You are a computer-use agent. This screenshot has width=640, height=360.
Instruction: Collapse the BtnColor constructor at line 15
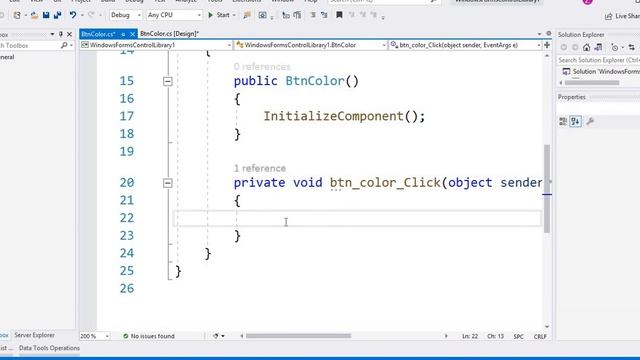(x=167, y=81)
